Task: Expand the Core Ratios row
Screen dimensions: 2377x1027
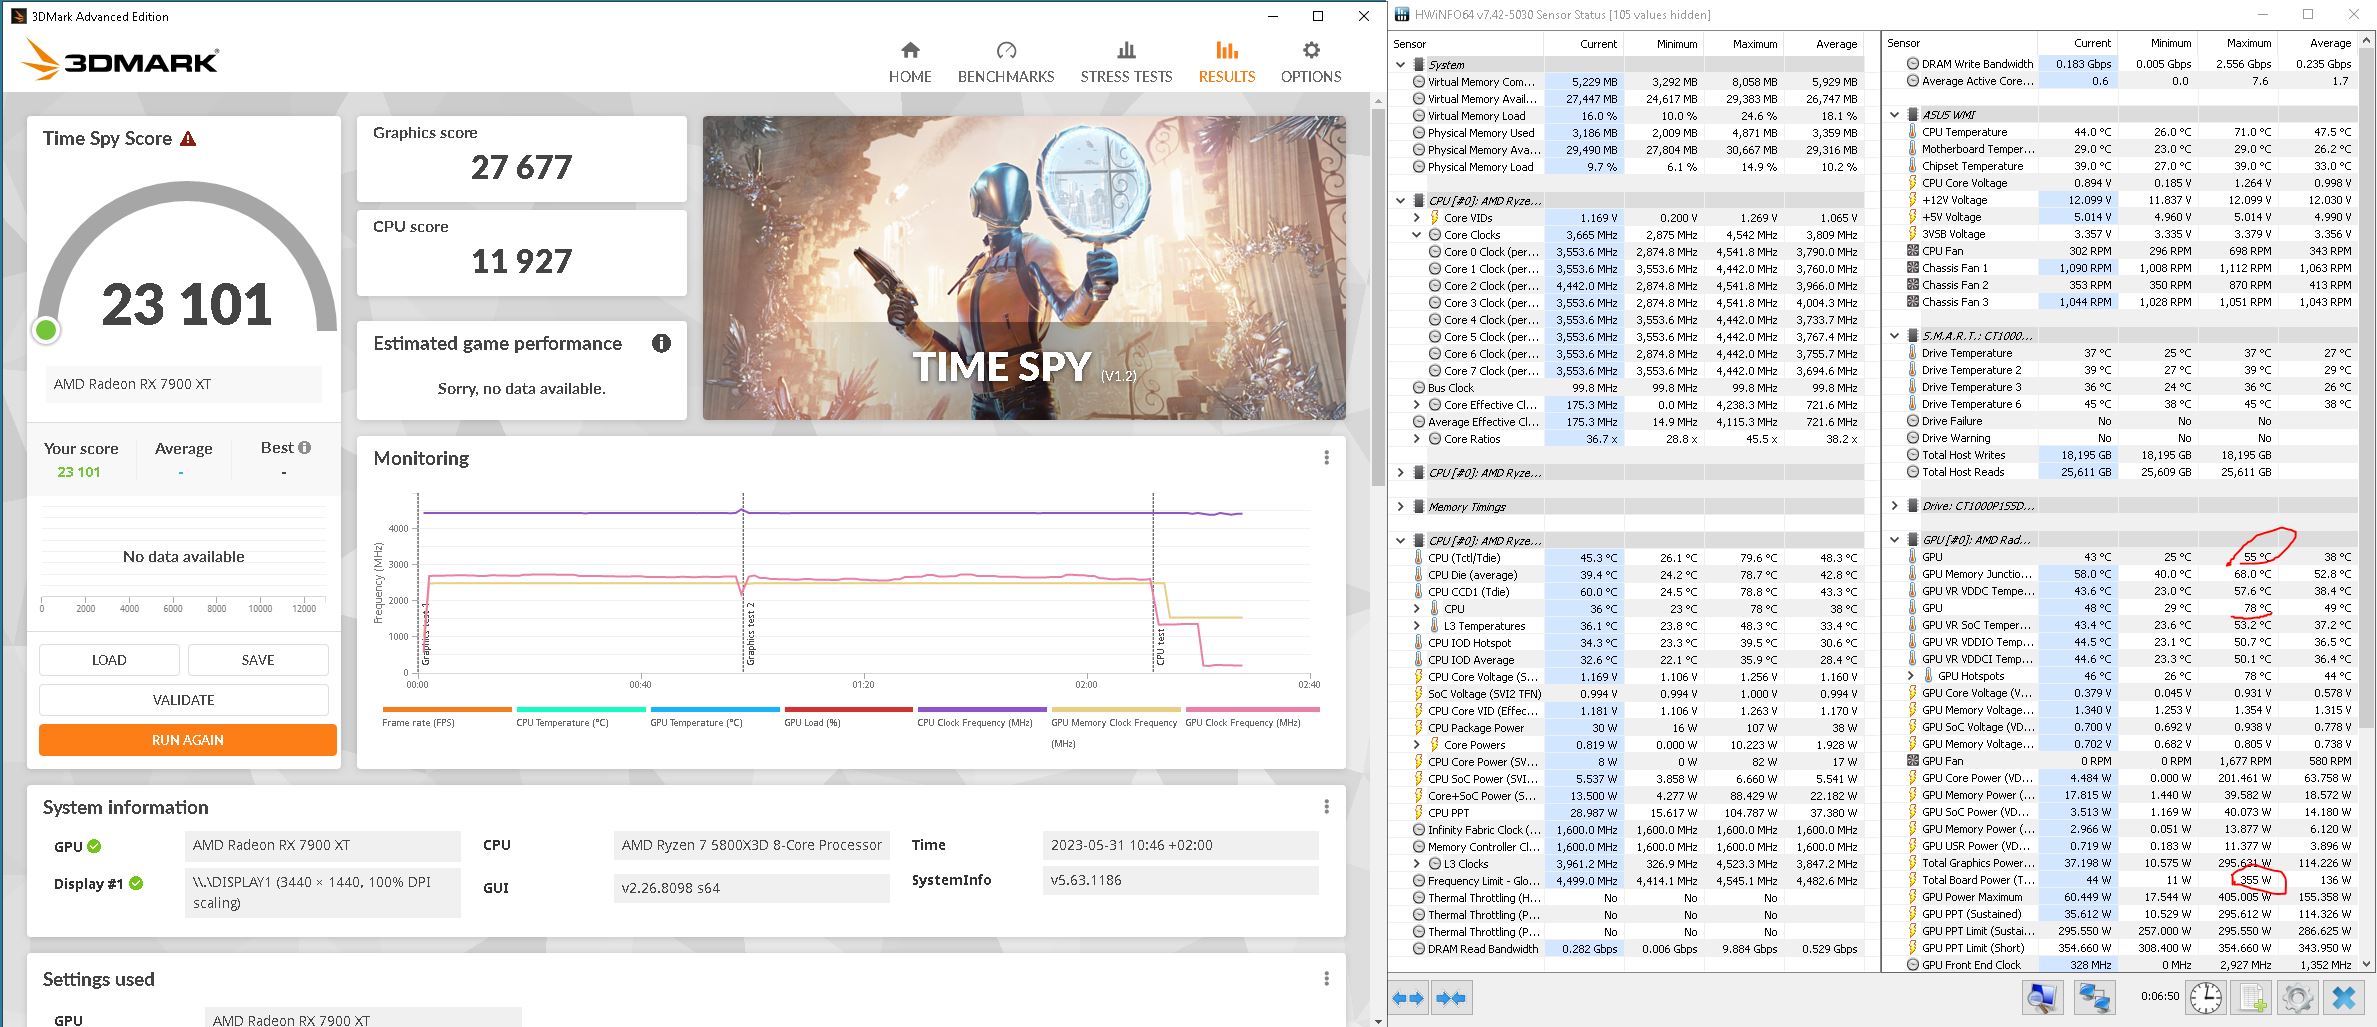Action: (x=1417, y=439)
